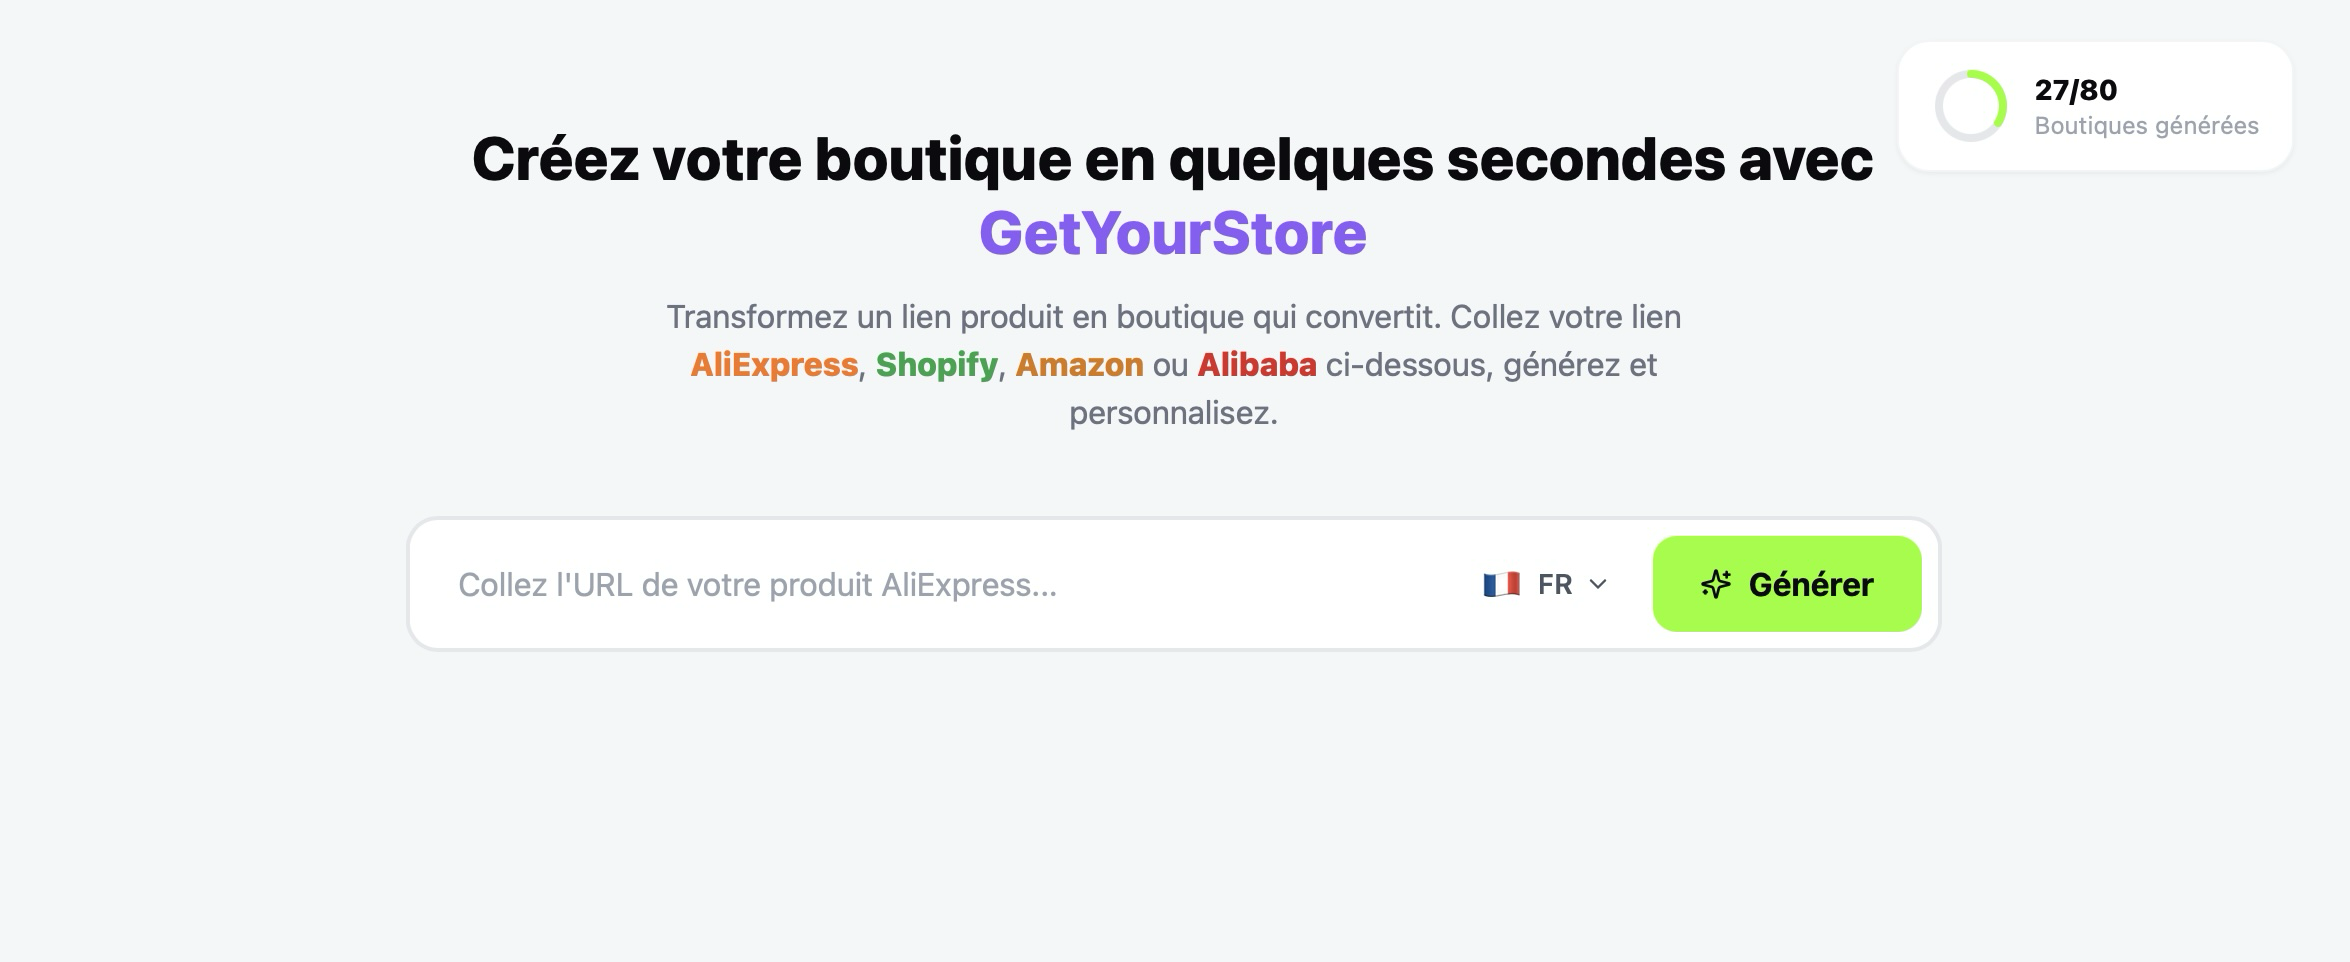
Task: Click the red Alibaba word
Action: [1257, 365]
